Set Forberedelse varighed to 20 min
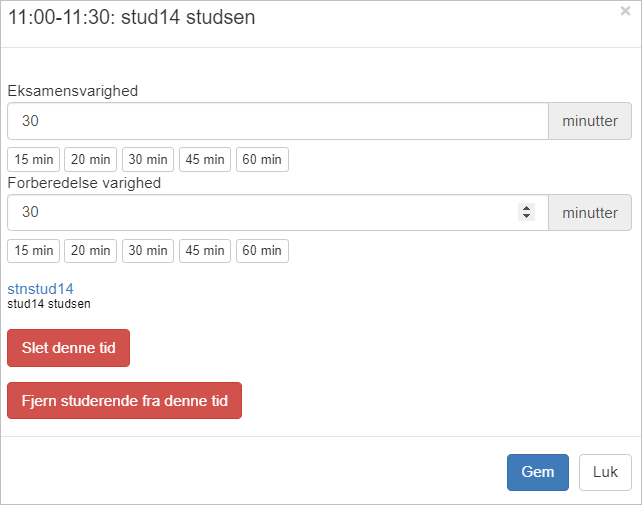The width and height of the screenshot is (642, 505). pos(90,250)
